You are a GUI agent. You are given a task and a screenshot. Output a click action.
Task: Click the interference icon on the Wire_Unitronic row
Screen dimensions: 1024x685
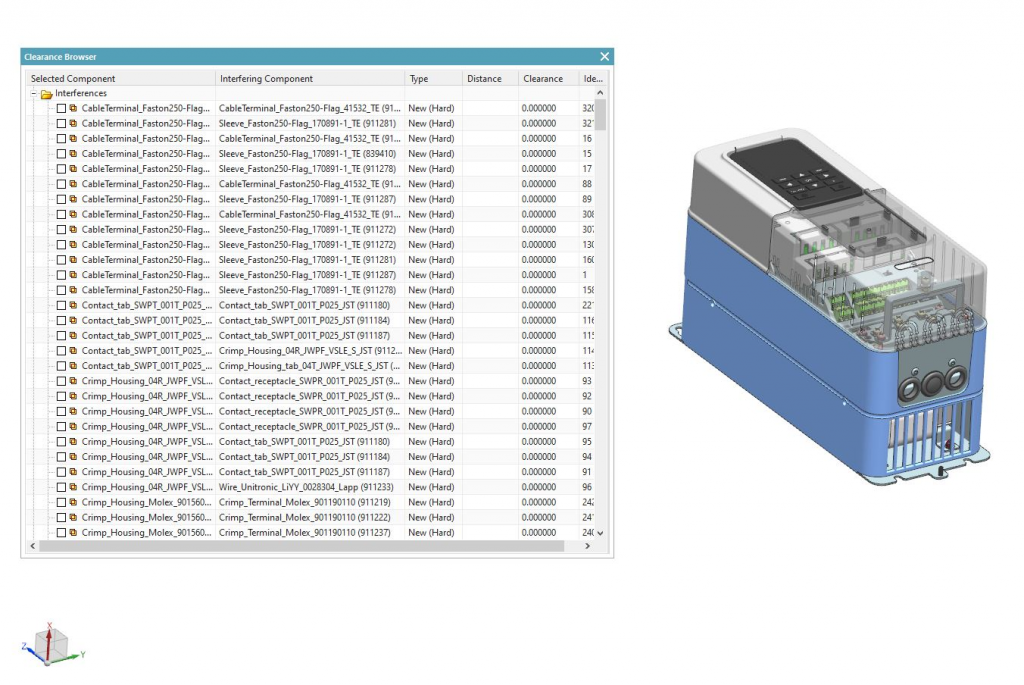pos(73,487)
